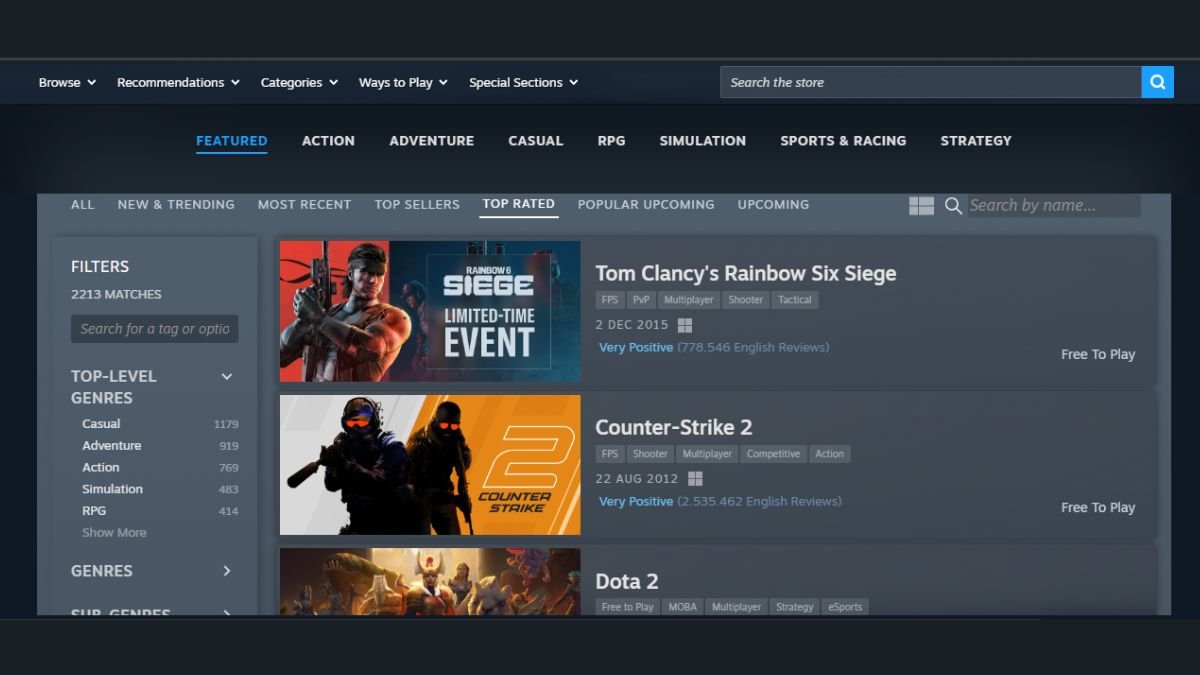Switch to Top Rated tab
1200x675 pixels.
click(x=518, y=204)
